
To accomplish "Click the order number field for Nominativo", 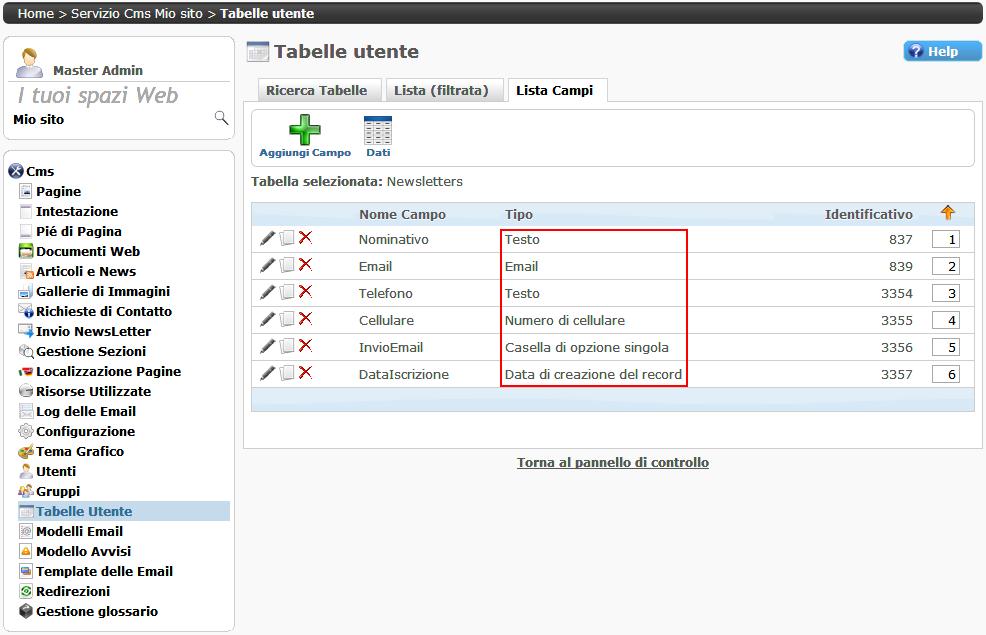I will (945, 240).
